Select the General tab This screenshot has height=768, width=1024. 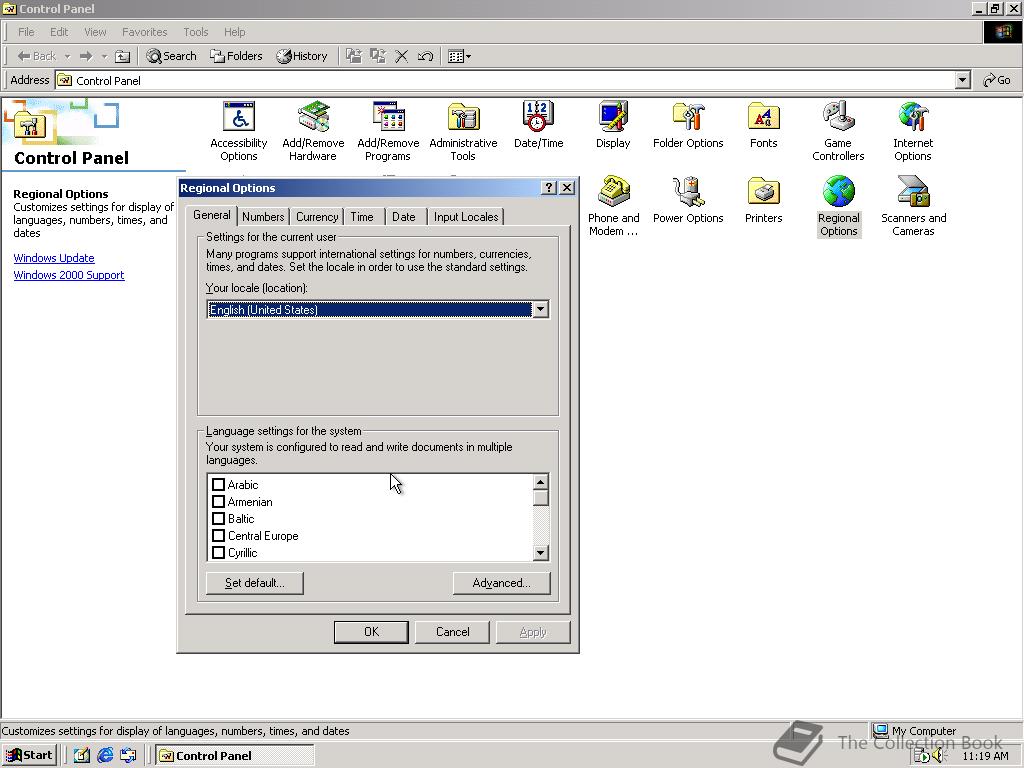[212, 215]
